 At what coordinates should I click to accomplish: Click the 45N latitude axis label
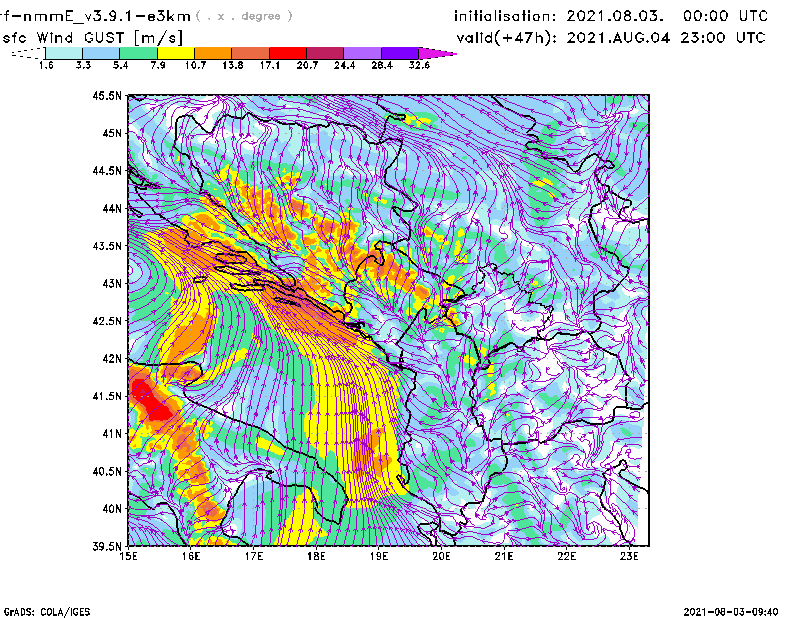(112, 133)
